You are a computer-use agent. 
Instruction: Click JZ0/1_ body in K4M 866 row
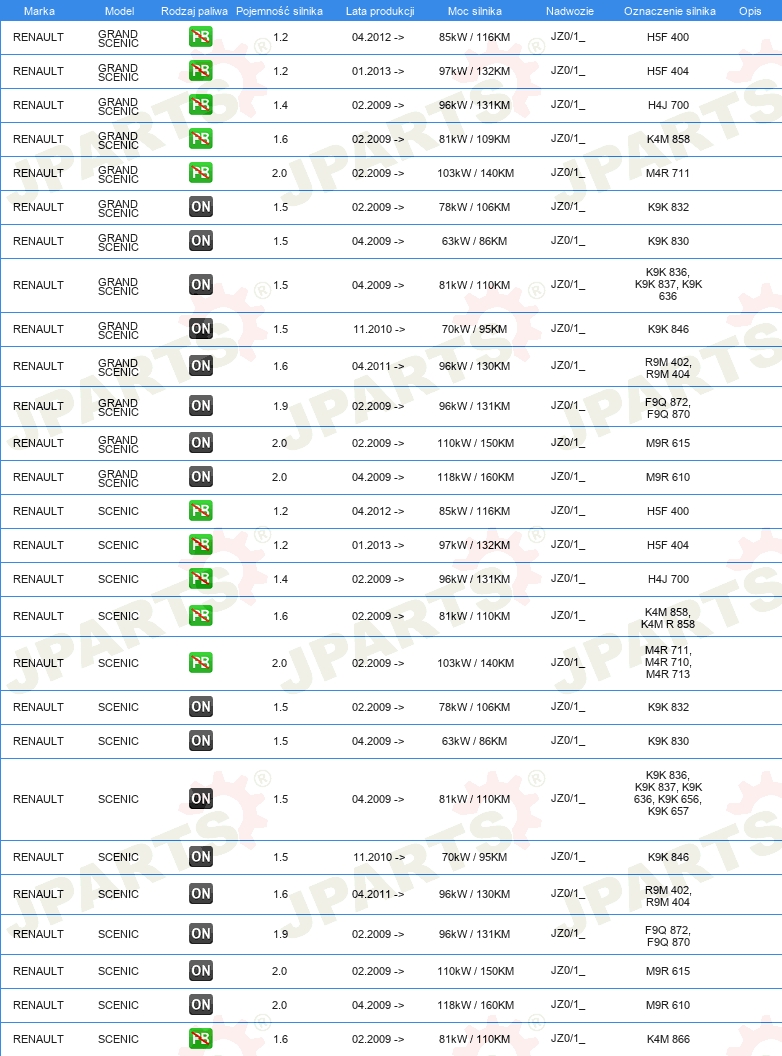pos(568,1038)
